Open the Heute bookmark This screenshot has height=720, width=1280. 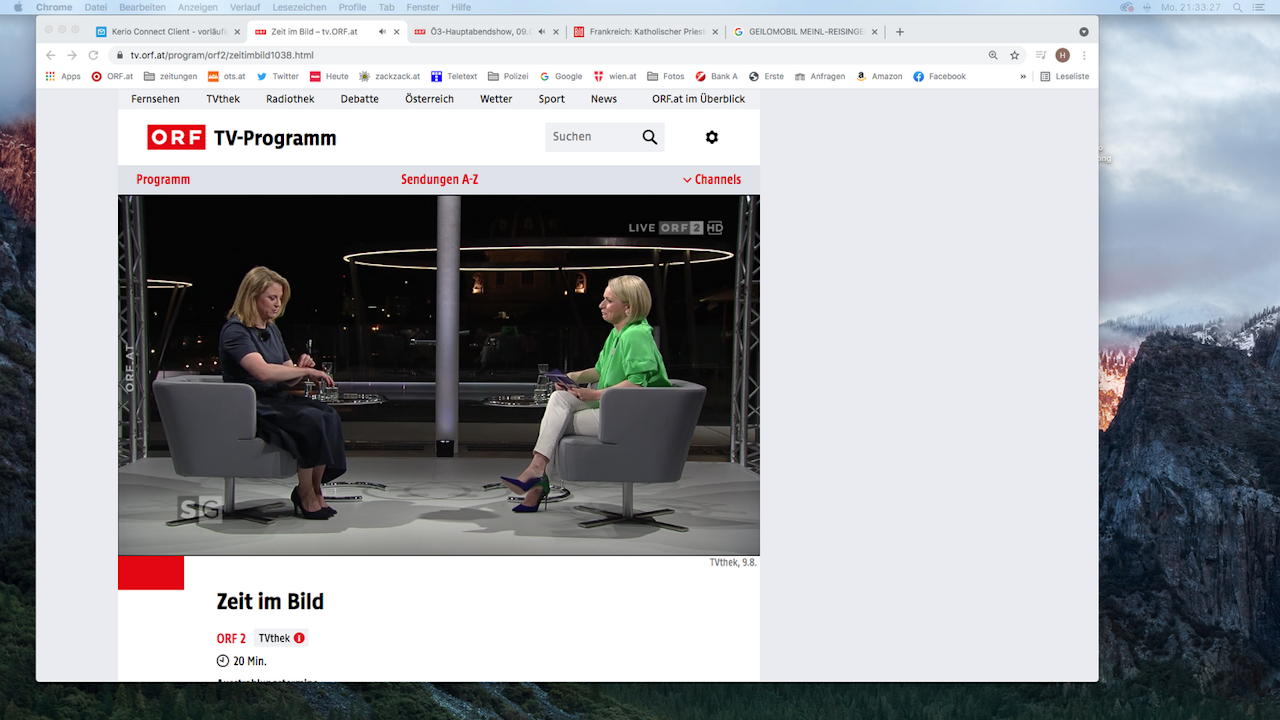click(329, 76)
